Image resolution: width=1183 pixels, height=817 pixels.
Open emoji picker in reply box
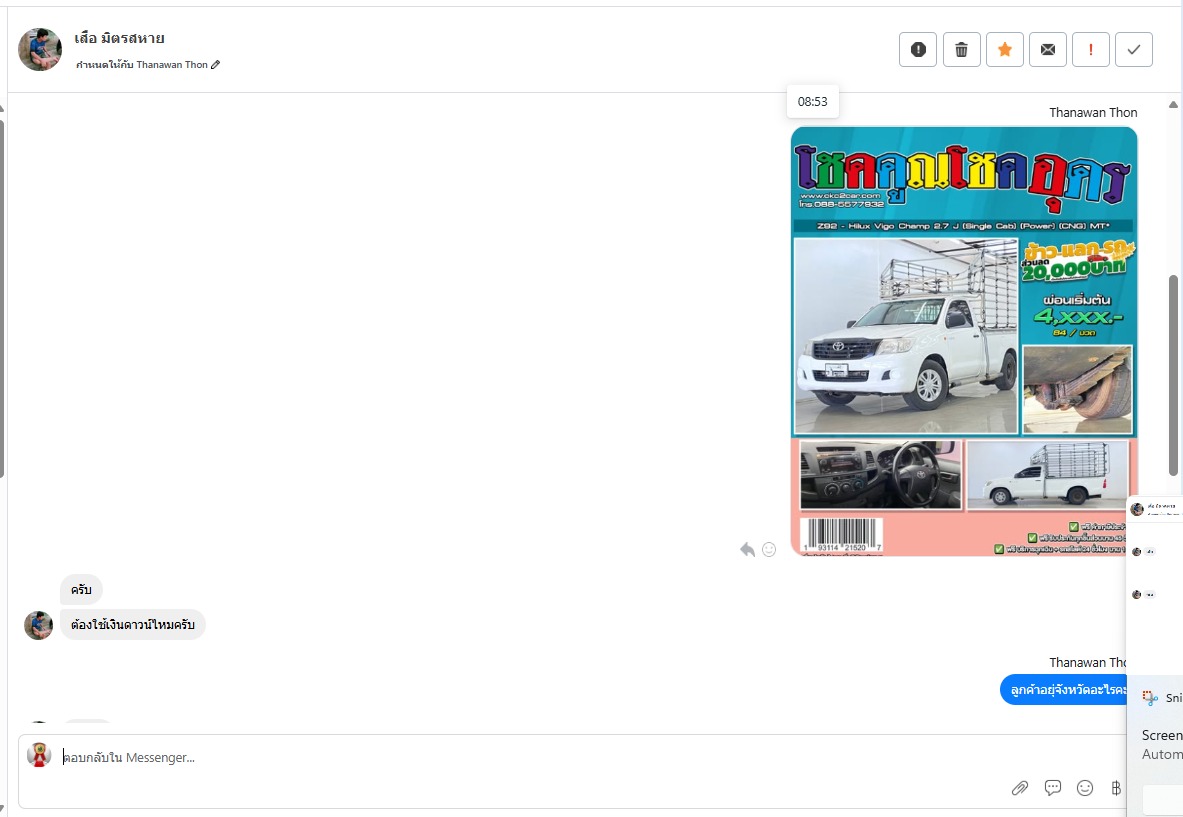pos(1085,788)
